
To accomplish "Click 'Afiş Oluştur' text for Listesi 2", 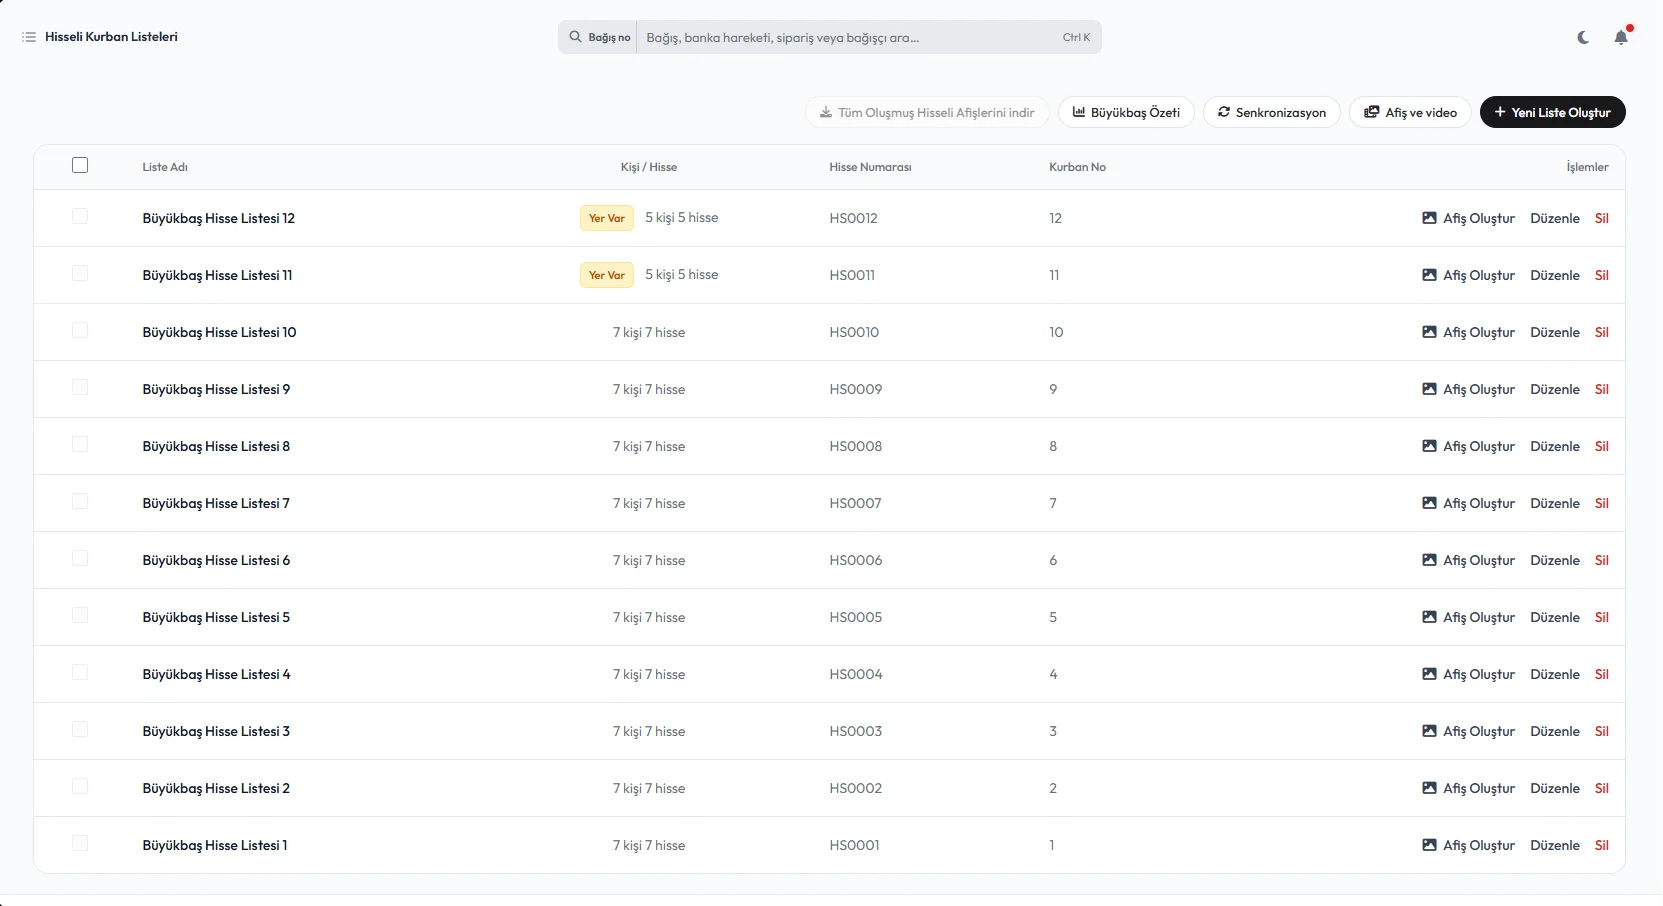I will click(1479, 788).
